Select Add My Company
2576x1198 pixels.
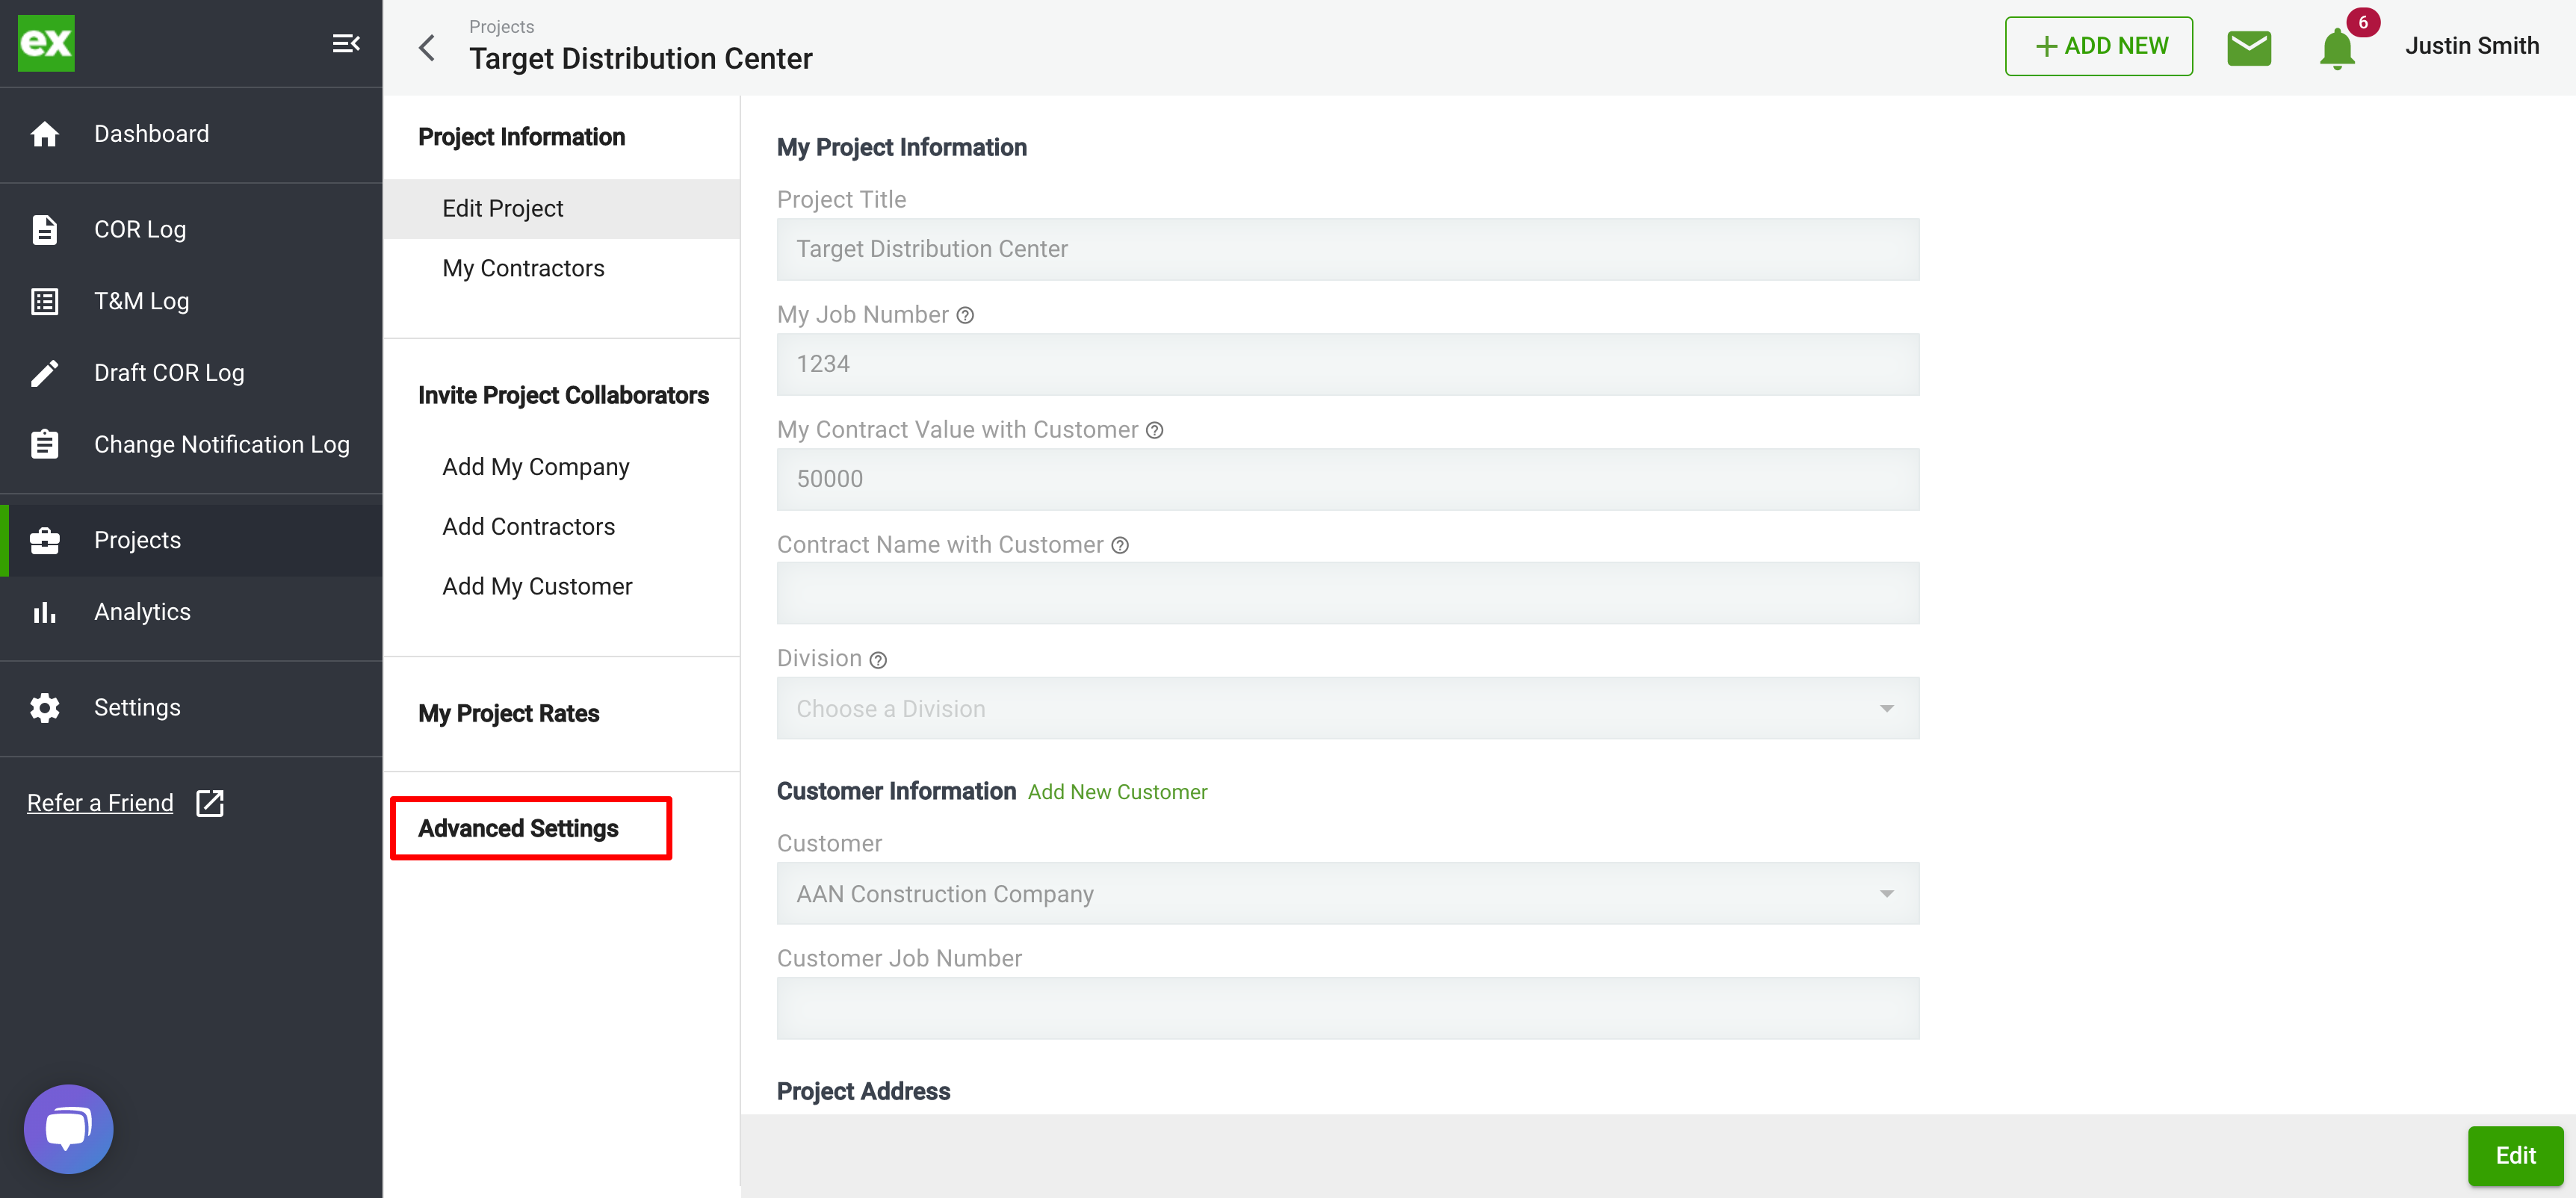(562, 467)
